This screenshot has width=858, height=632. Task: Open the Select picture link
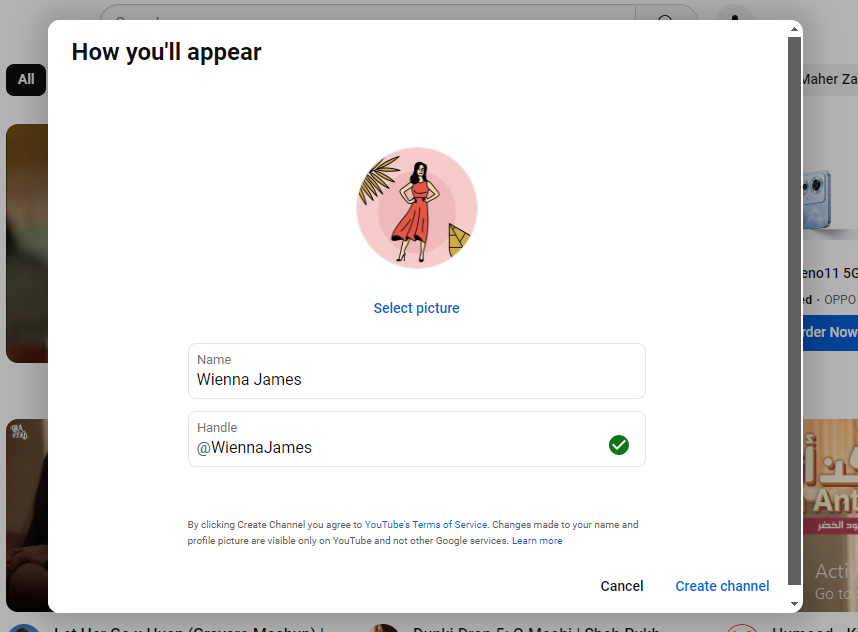416,308
